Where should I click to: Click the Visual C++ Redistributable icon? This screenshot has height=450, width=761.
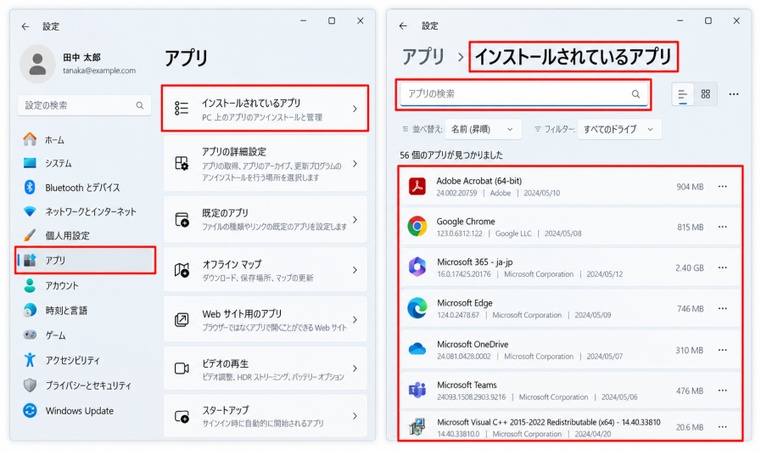[x=417, y=427]
